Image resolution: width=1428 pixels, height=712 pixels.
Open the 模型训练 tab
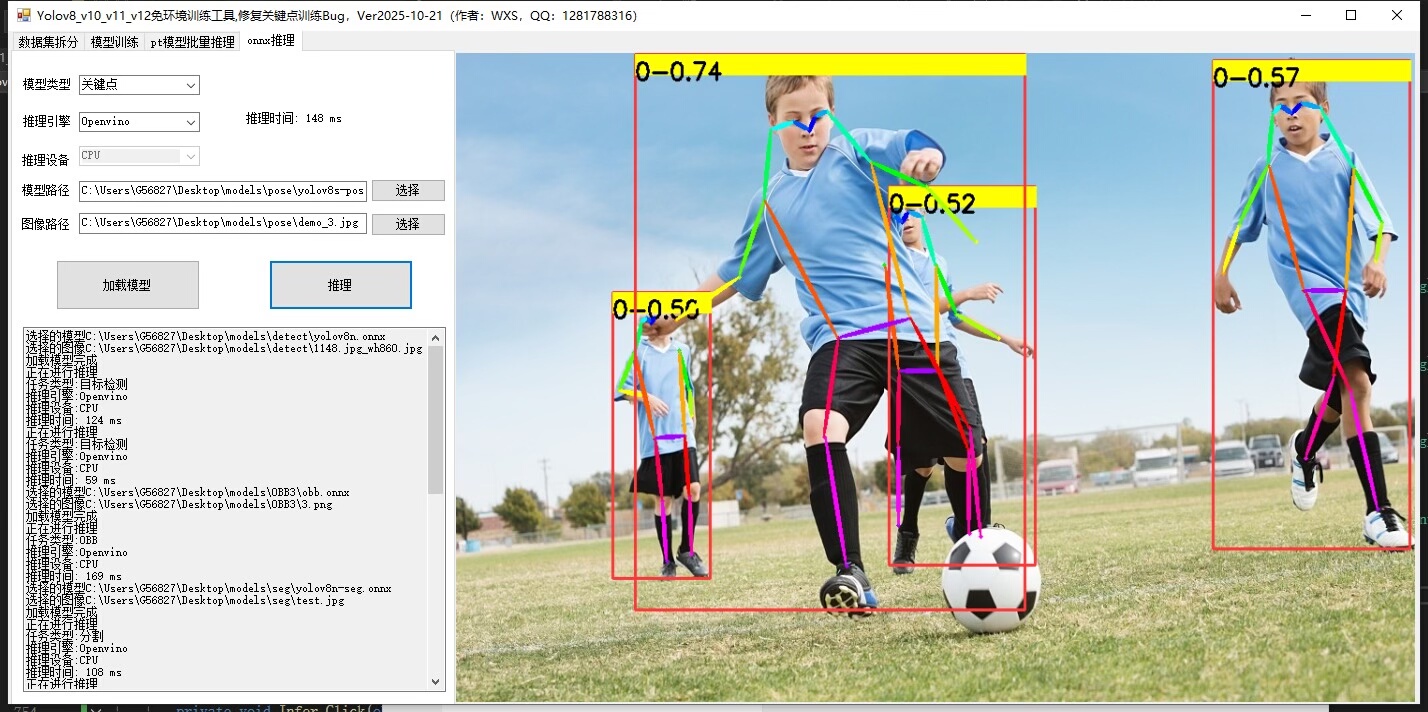(x=114, y=42)
